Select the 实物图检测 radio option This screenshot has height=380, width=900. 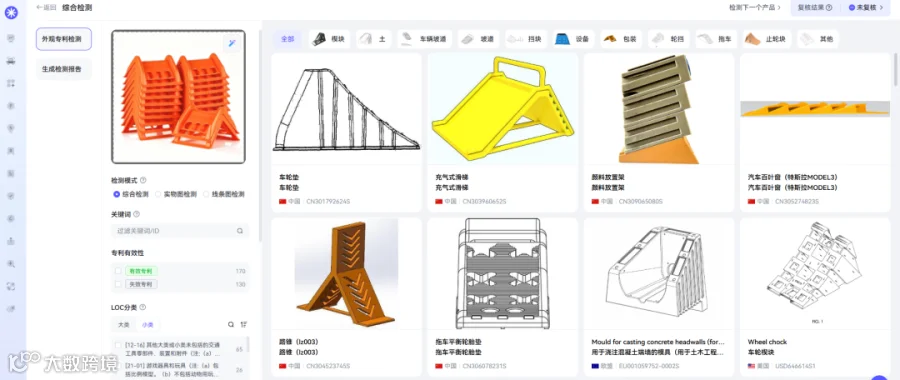point(177,194)
